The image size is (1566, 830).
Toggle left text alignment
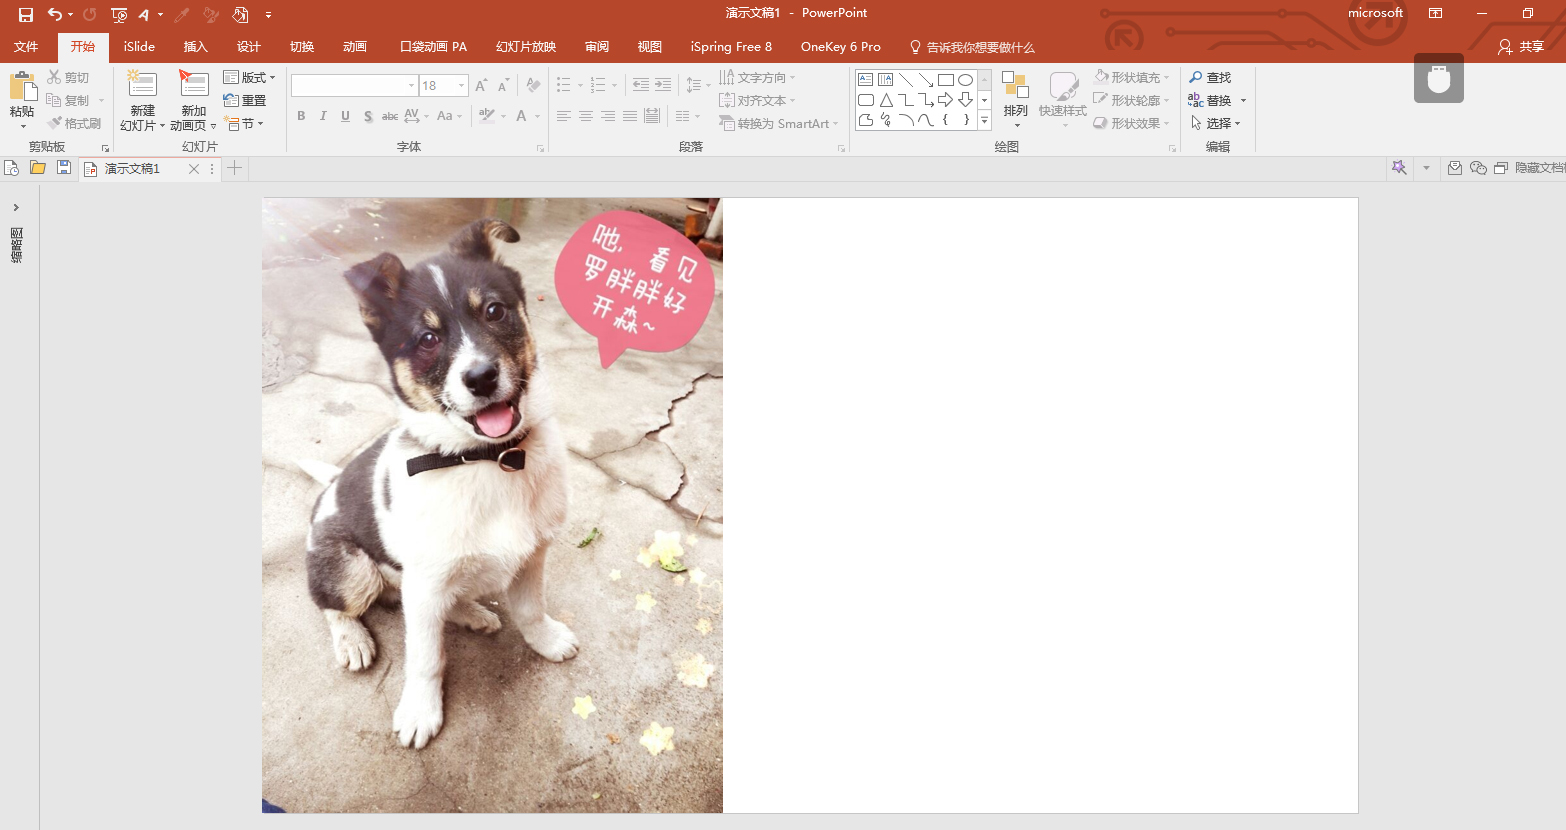[564, 116]
